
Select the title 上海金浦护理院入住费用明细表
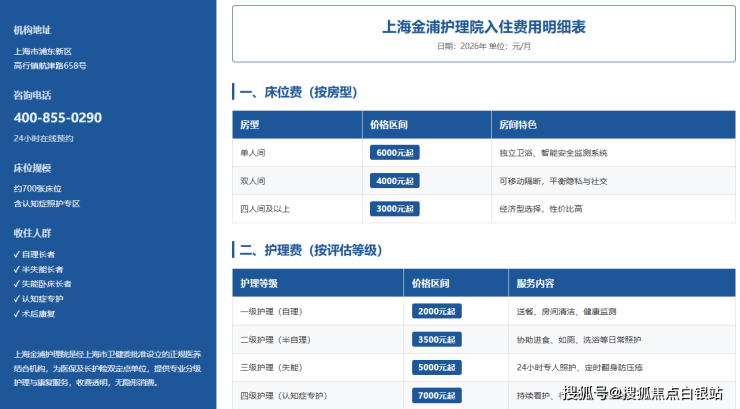484,26
